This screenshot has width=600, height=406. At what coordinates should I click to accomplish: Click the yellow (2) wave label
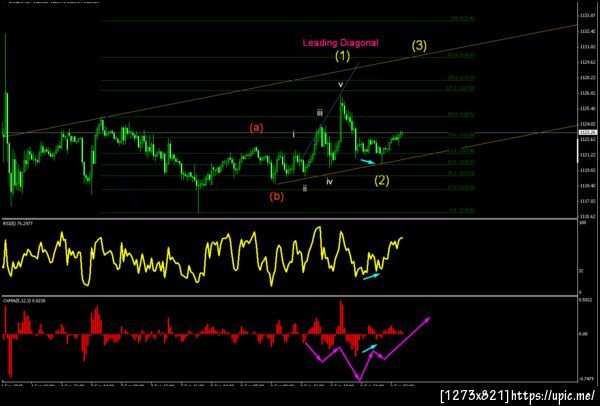pyautogui.click(x=382, y=180)
